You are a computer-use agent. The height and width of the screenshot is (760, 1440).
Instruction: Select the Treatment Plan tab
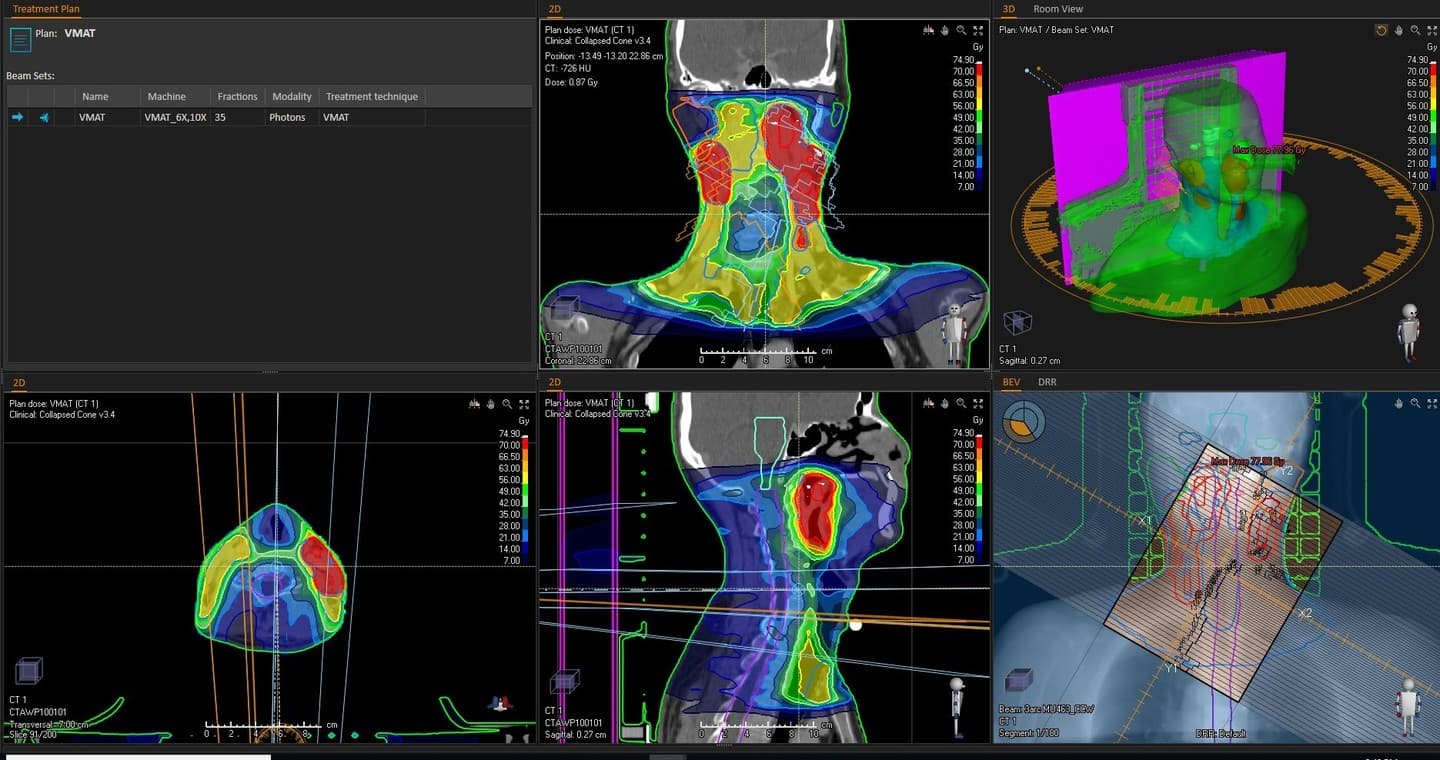[x=46, y=9]
